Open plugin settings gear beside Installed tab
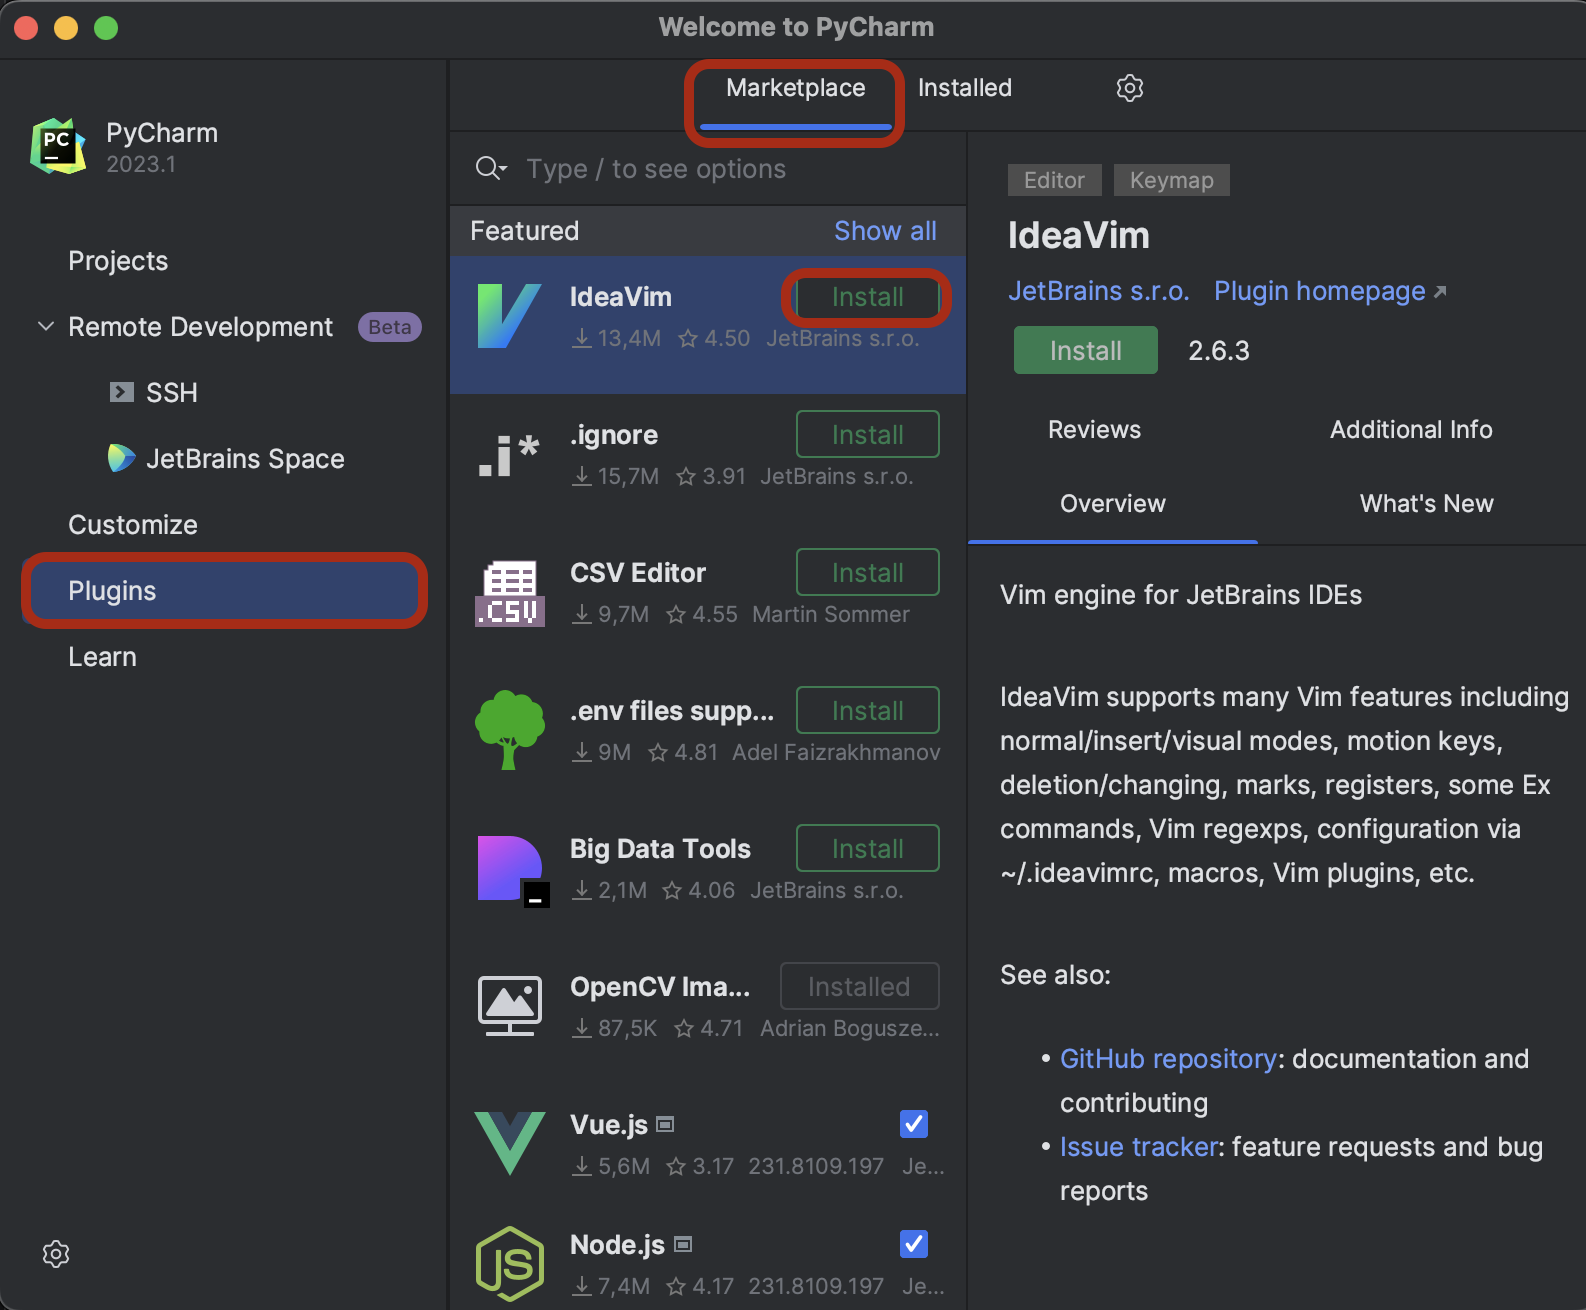The height and width of the screenshot is (1310, 1586). pos(1130,88)
